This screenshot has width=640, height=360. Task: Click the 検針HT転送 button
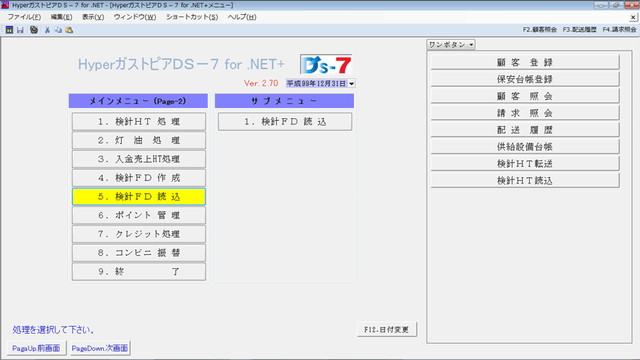[x=525, y=164]
